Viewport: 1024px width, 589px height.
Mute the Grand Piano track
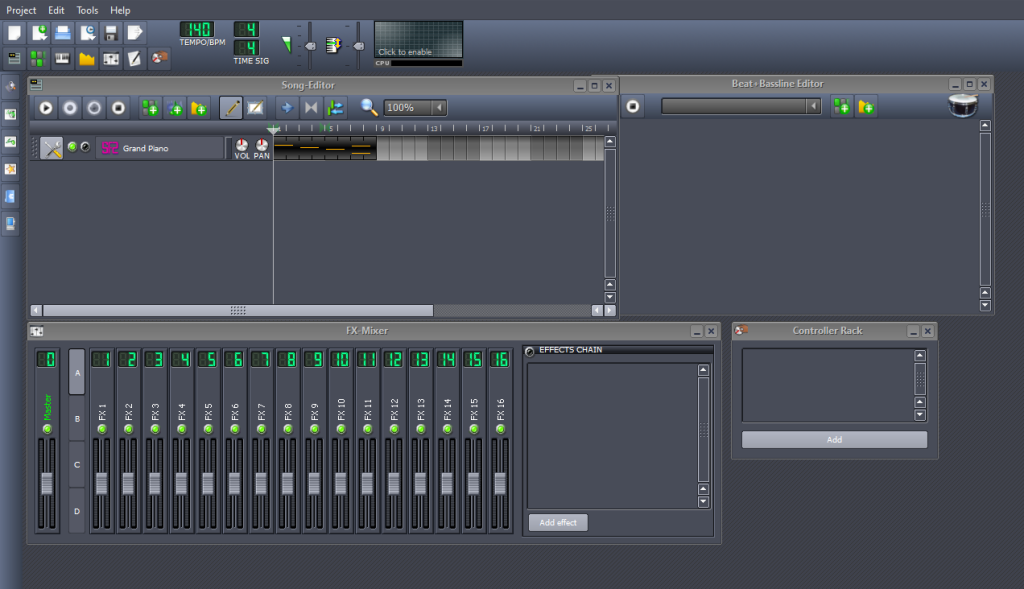72,148
